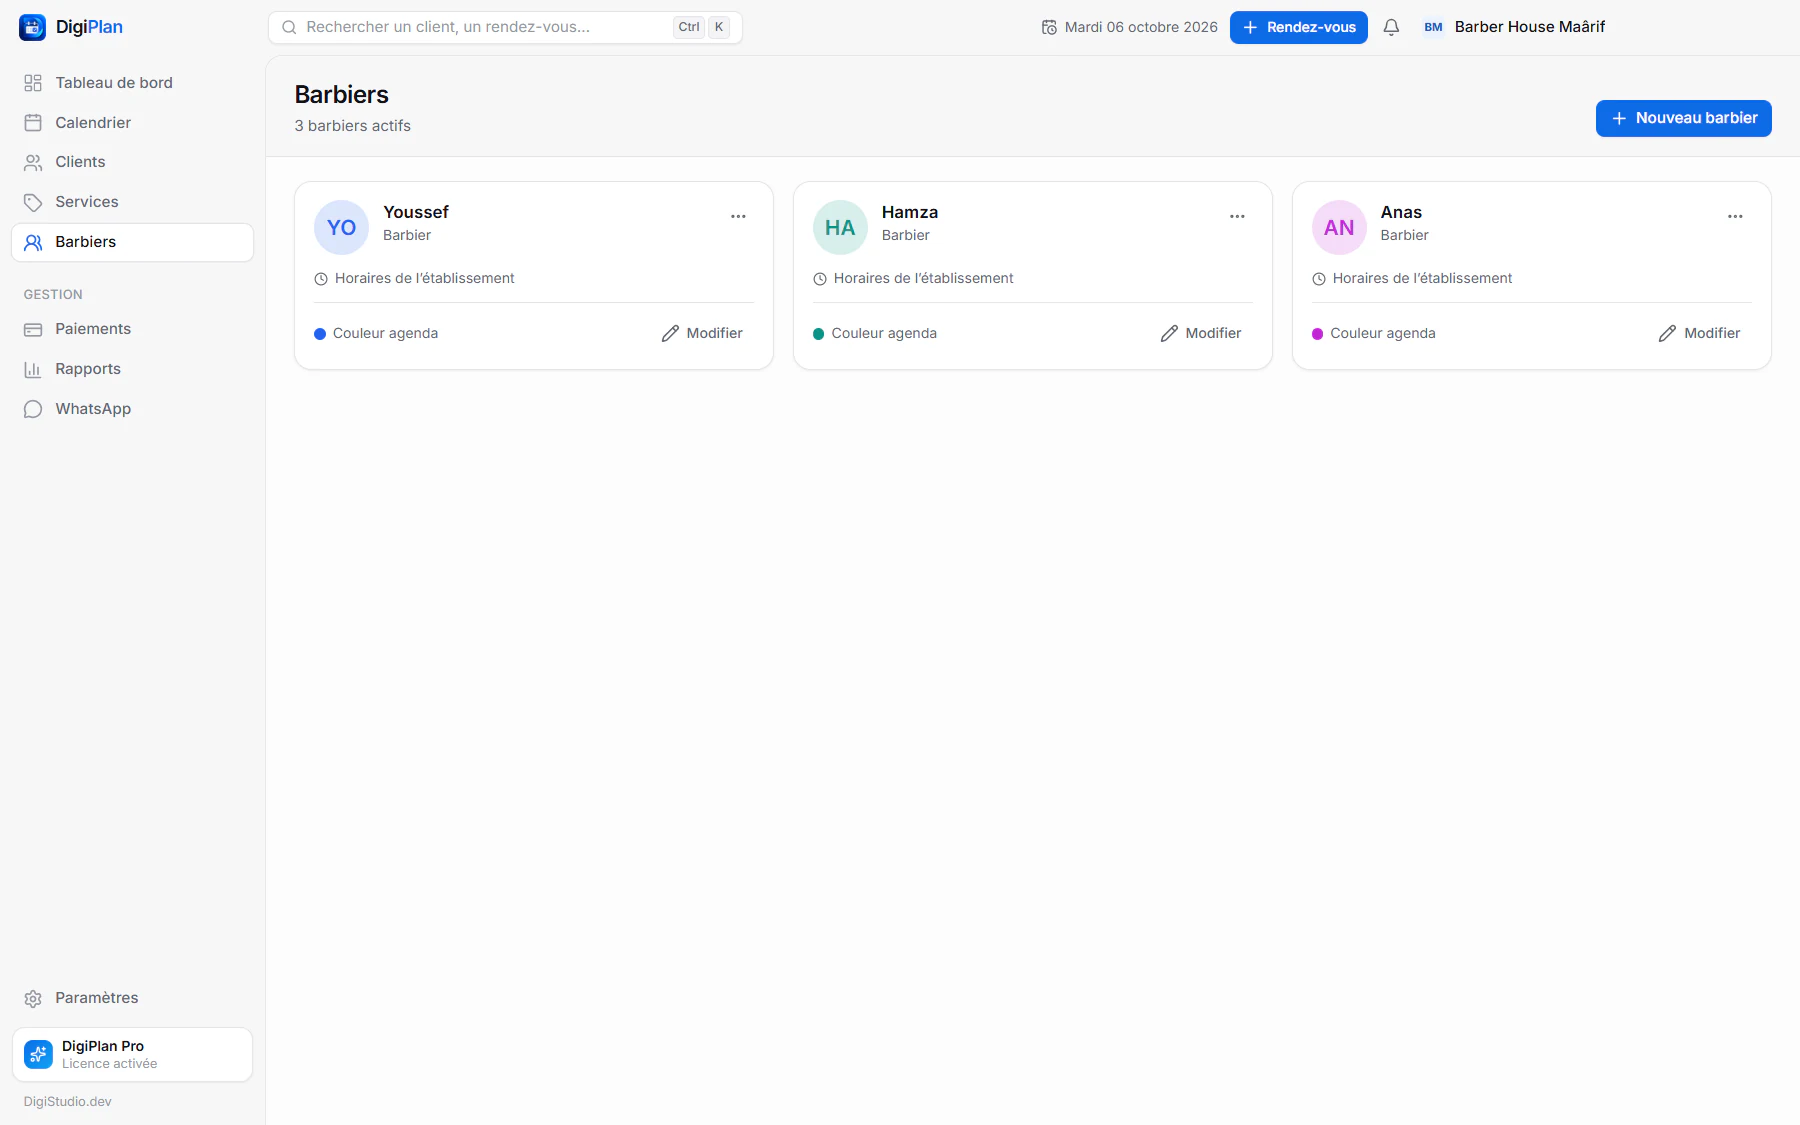
Task: Click the 'Licence activée' text
Action: click(x=110, y=1064)
